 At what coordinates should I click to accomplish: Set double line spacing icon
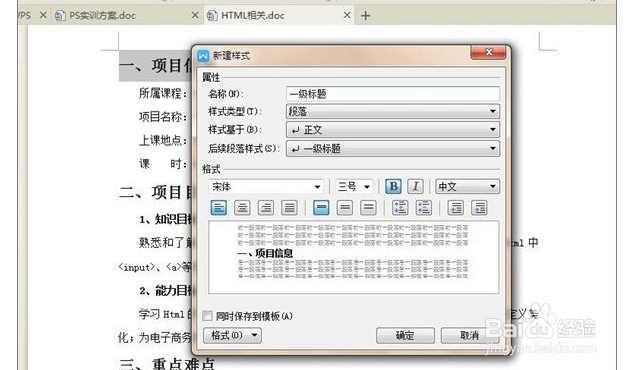click(x=368, y=208)
